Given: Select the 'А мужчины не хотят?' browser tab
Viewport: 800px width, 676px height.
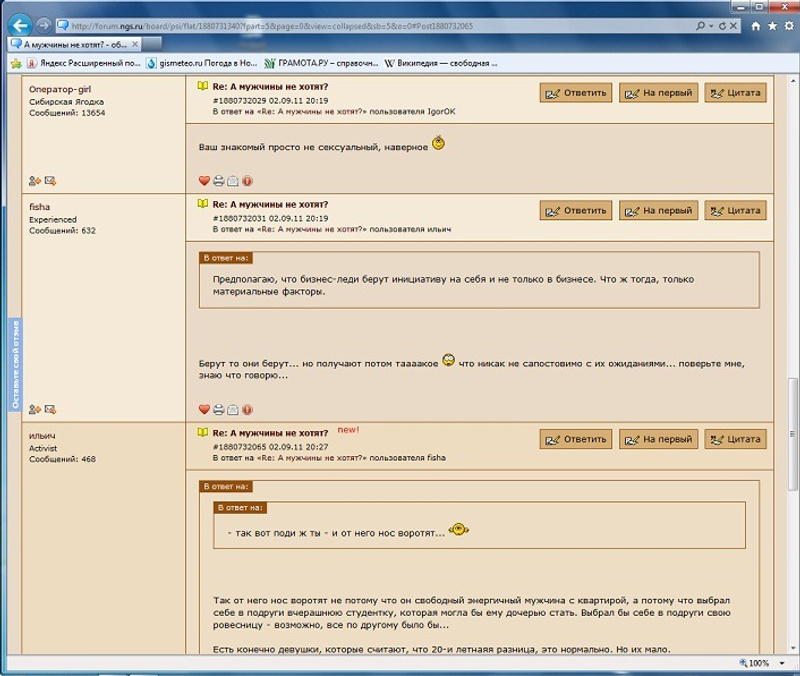Looking at the screenshot, I should tap(74, 45).
